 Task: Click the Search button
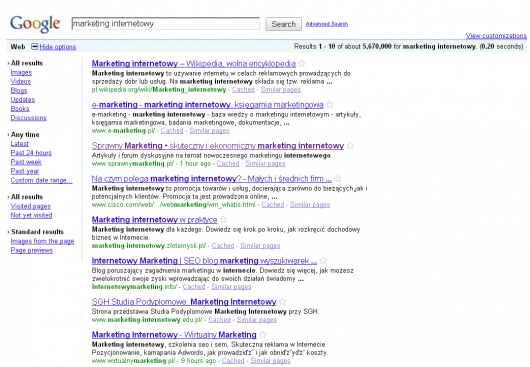[x=283, y=24]
